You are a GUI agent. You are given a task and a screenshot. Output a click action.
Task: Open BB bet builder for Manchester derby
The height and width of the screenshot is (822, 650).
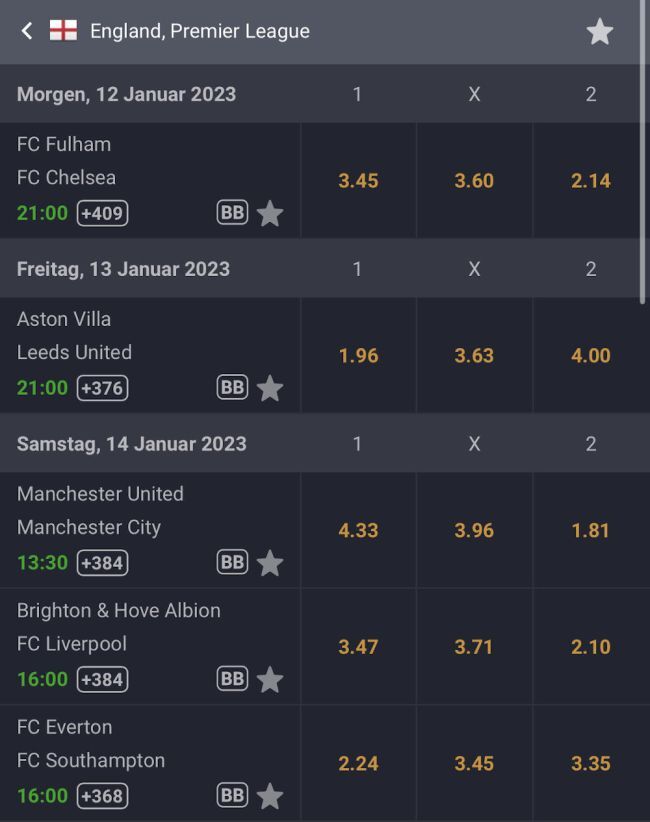[x=232, y=562]
